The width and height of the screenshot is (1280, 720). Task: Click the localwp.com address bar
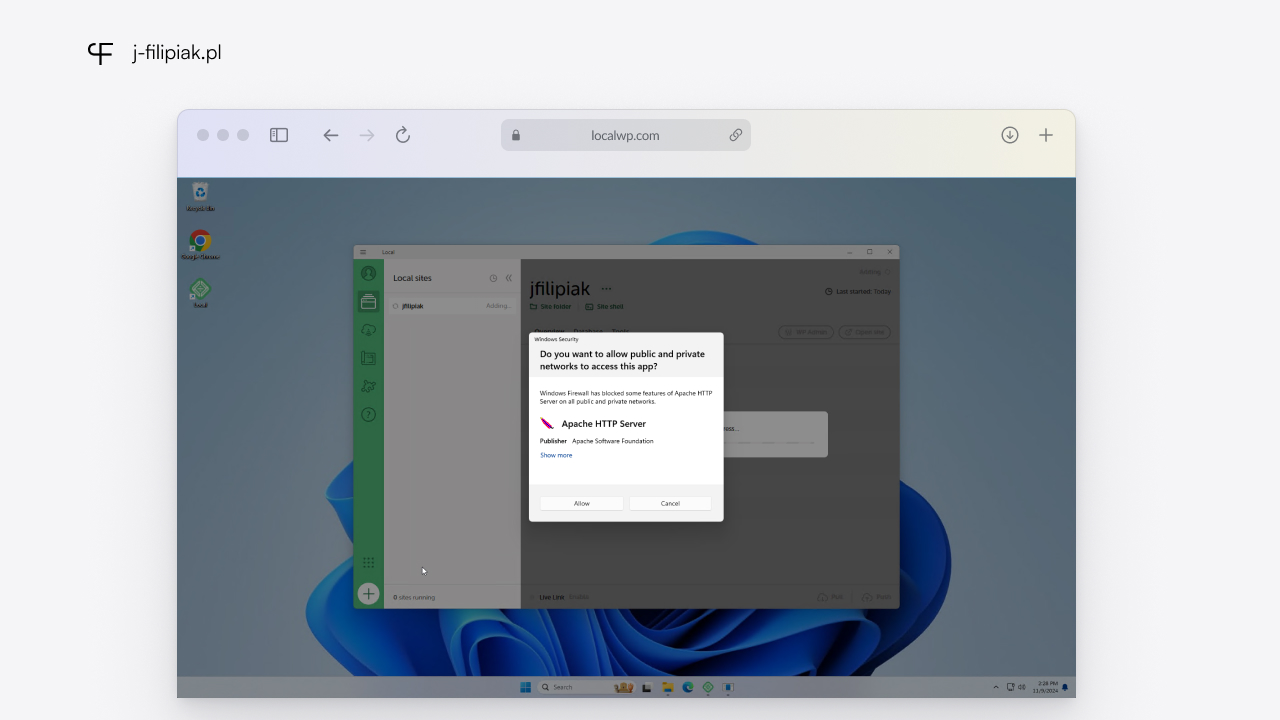point(626,135)
